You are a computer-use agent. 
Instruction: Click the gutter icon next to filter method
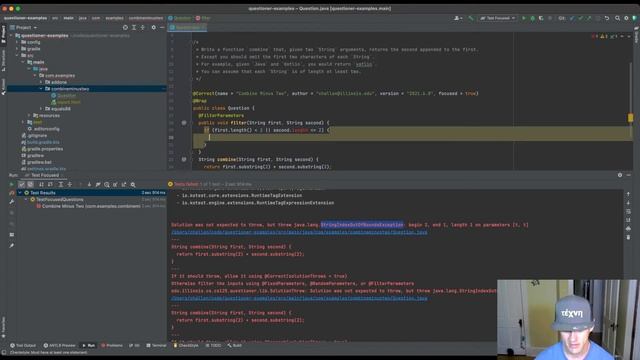184,122
